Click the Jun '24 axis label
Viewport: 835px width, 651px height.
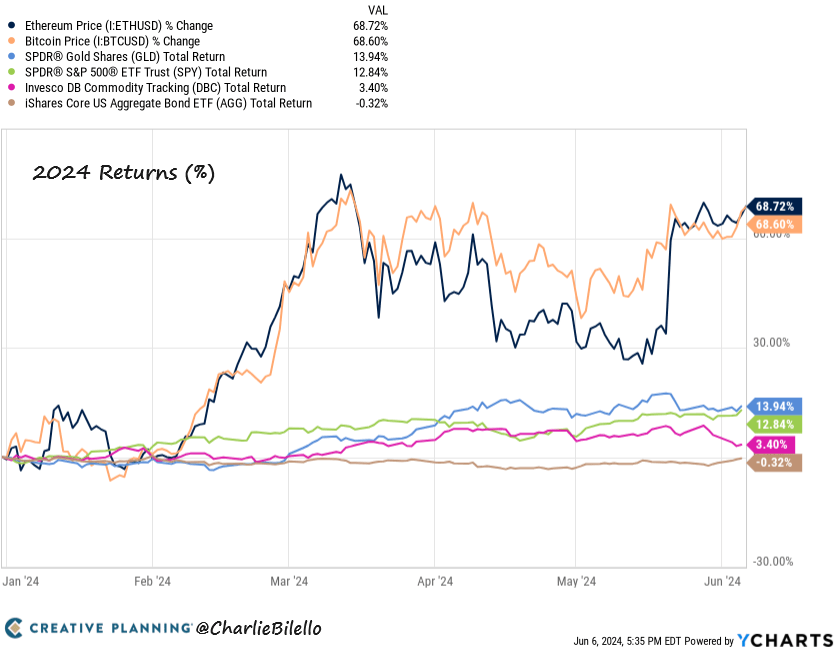tap(722, 581)
